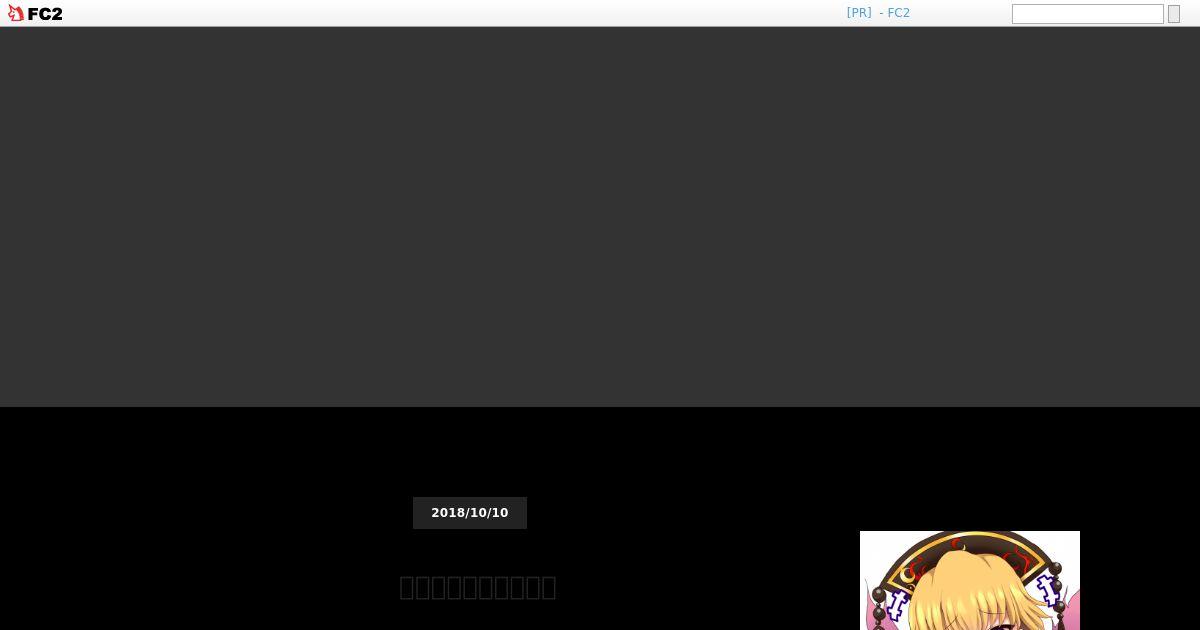The image size is (1200, 630).
Task: Open the post dated 2018/10/10
Action: pos(470,513)
